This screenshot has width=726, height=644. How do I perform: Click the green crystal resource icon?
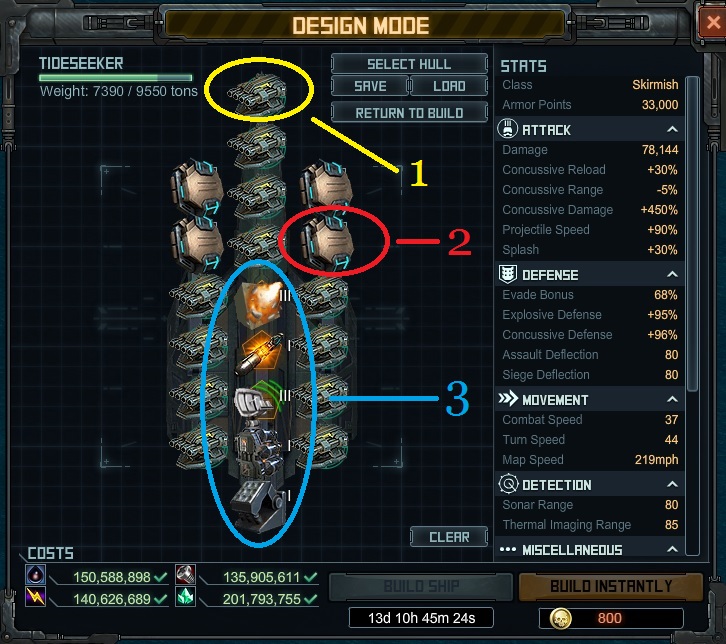(185, 598)
